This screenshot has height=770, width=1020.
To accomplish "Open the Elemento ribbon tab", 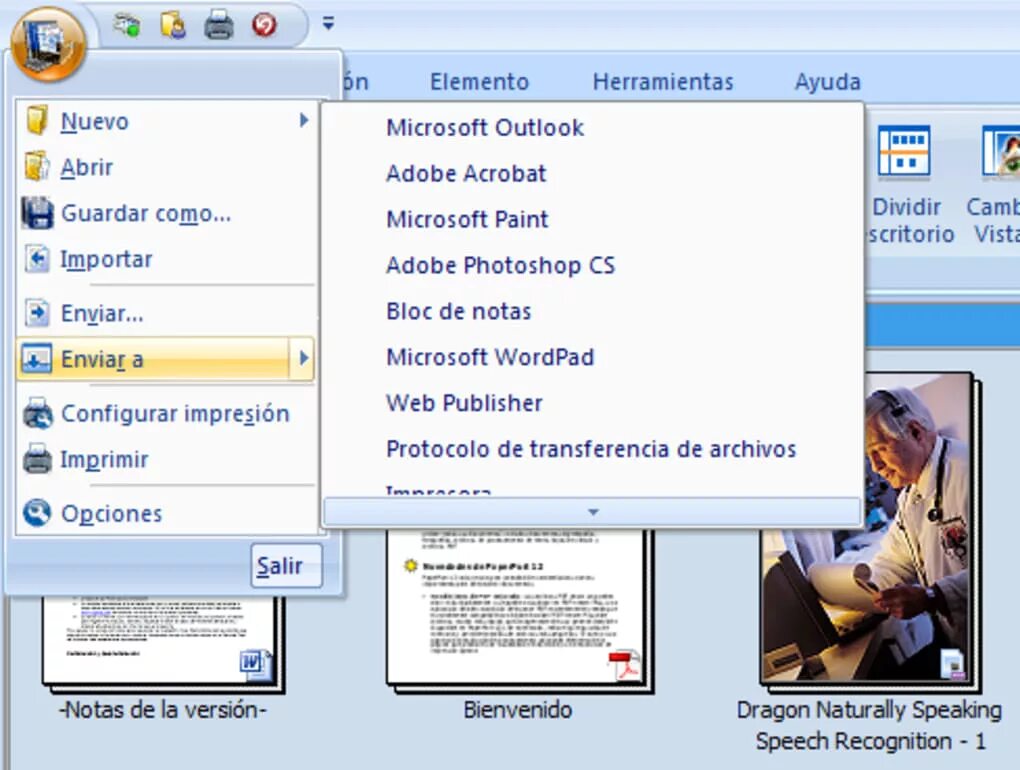I will tap(479, 82).
